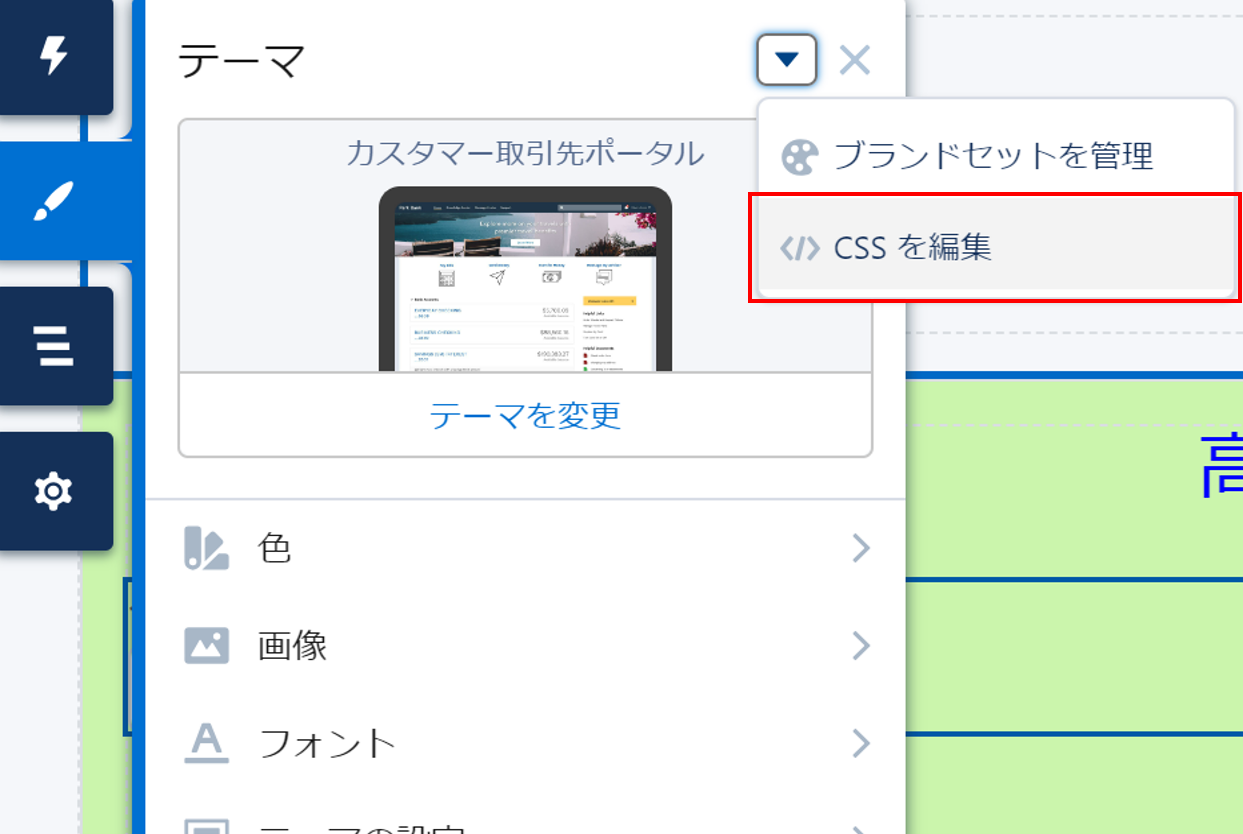Select the Theme paintbrush sidebar icon
1243x834 pixels.
pos(53,201)
